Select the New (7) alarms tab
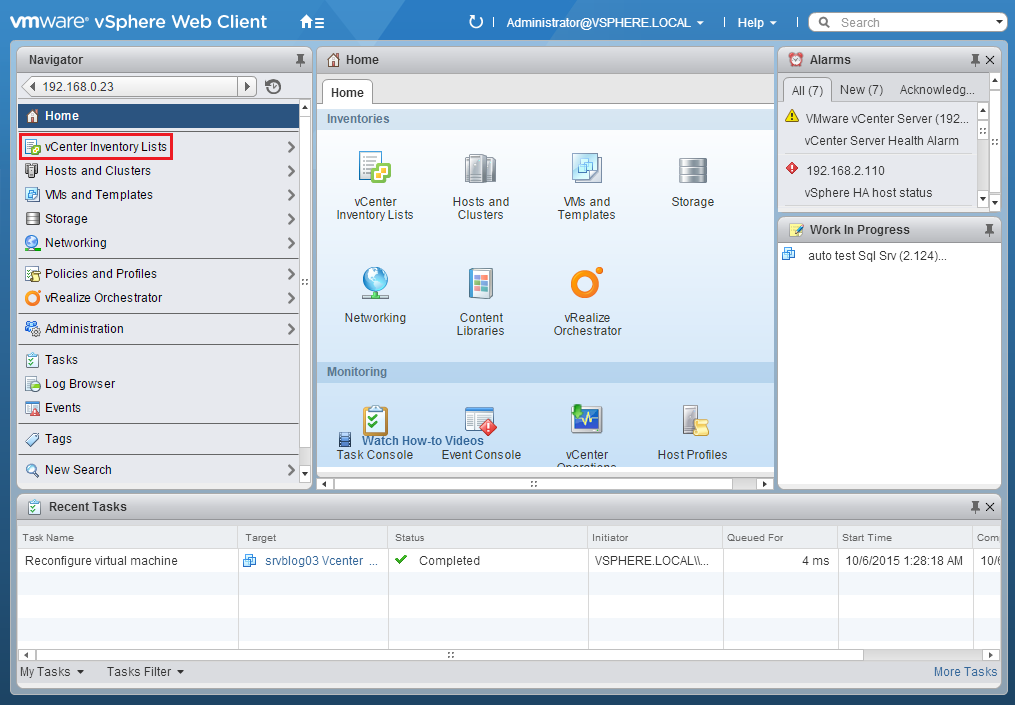The width and height of the screenshot is (1015, 705). click(861, 90)
